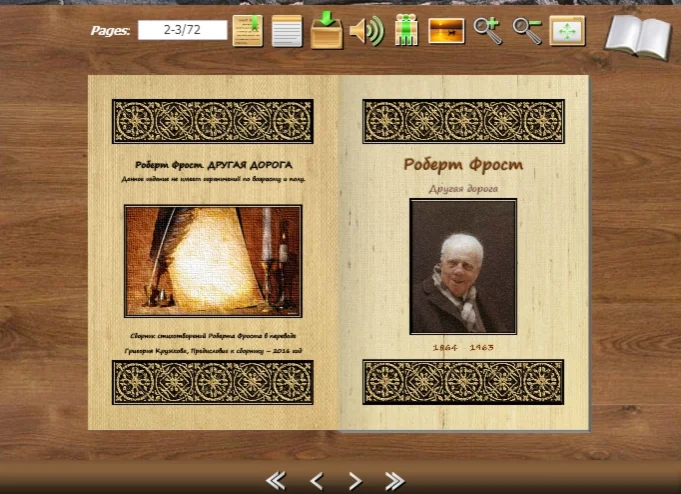The width and height of the screenshot is (681, 494).
Task: Click the open book icon in corner
Action: [638, 37]
